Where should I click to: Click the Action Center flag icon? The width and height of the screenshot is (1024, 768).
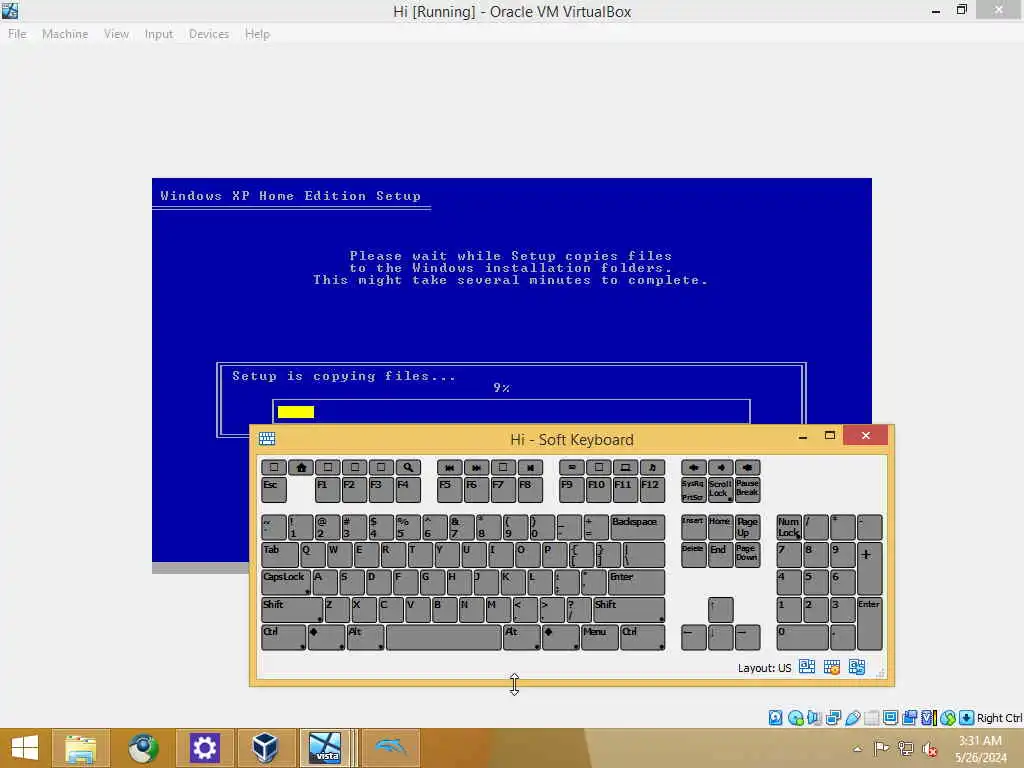click(x=881, y=748)
